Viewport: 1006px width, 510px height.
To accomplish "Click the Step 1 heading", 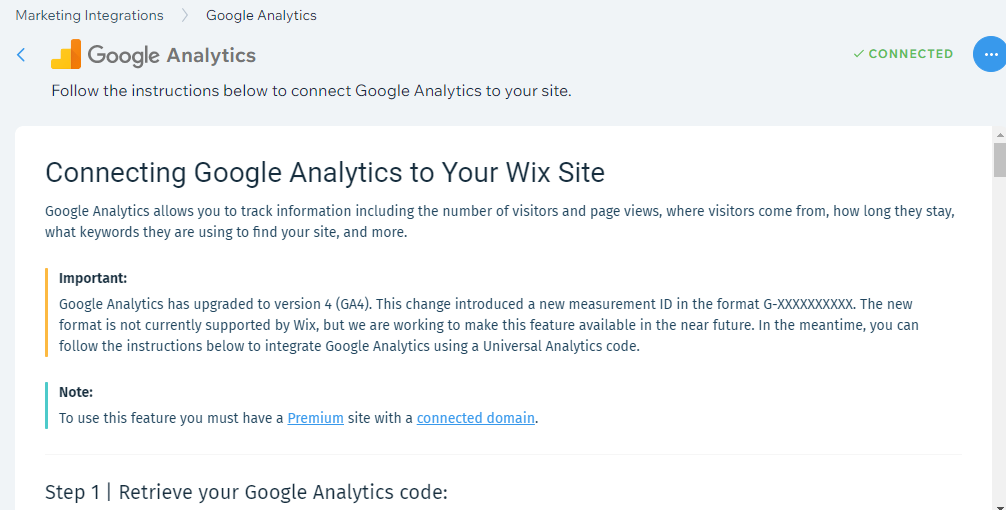I will (x=246, y=491).
